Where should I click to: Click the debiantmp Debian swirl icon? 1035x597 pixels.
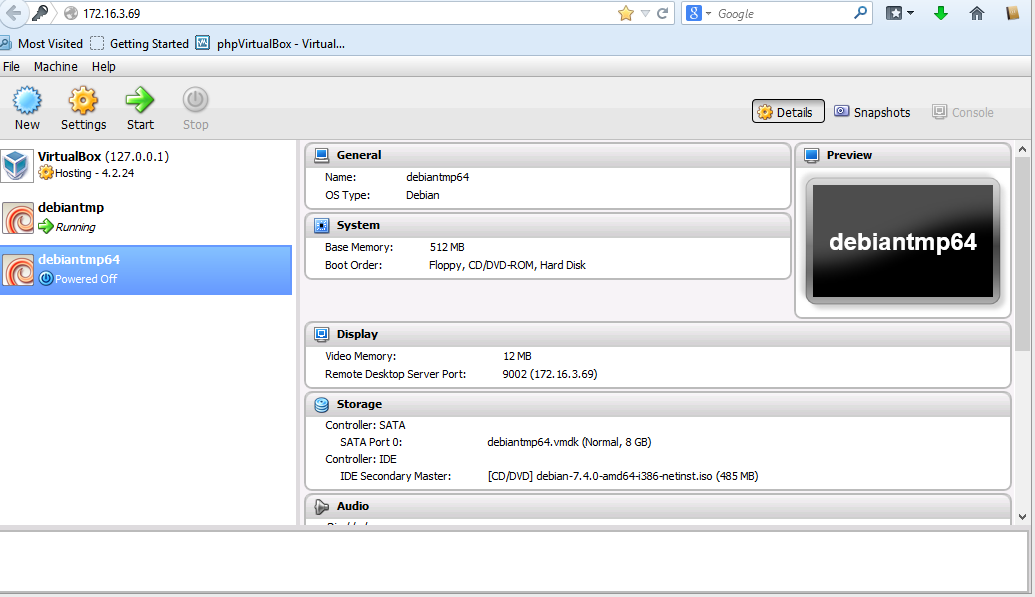coord(18,218)
